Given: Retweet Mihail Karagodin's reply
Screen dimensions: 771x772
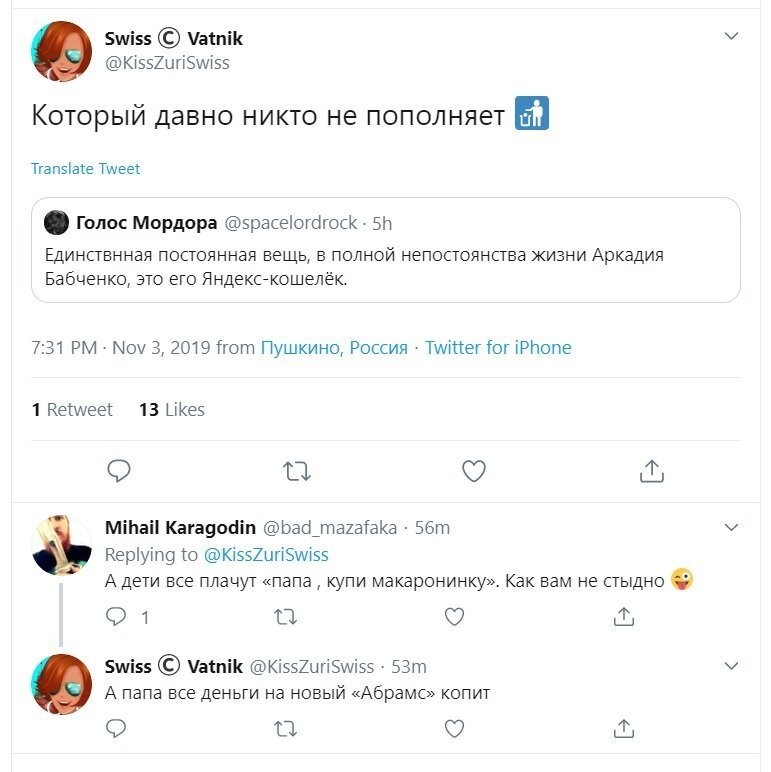Looking at the screenshot, I should [x=285, y=617].
